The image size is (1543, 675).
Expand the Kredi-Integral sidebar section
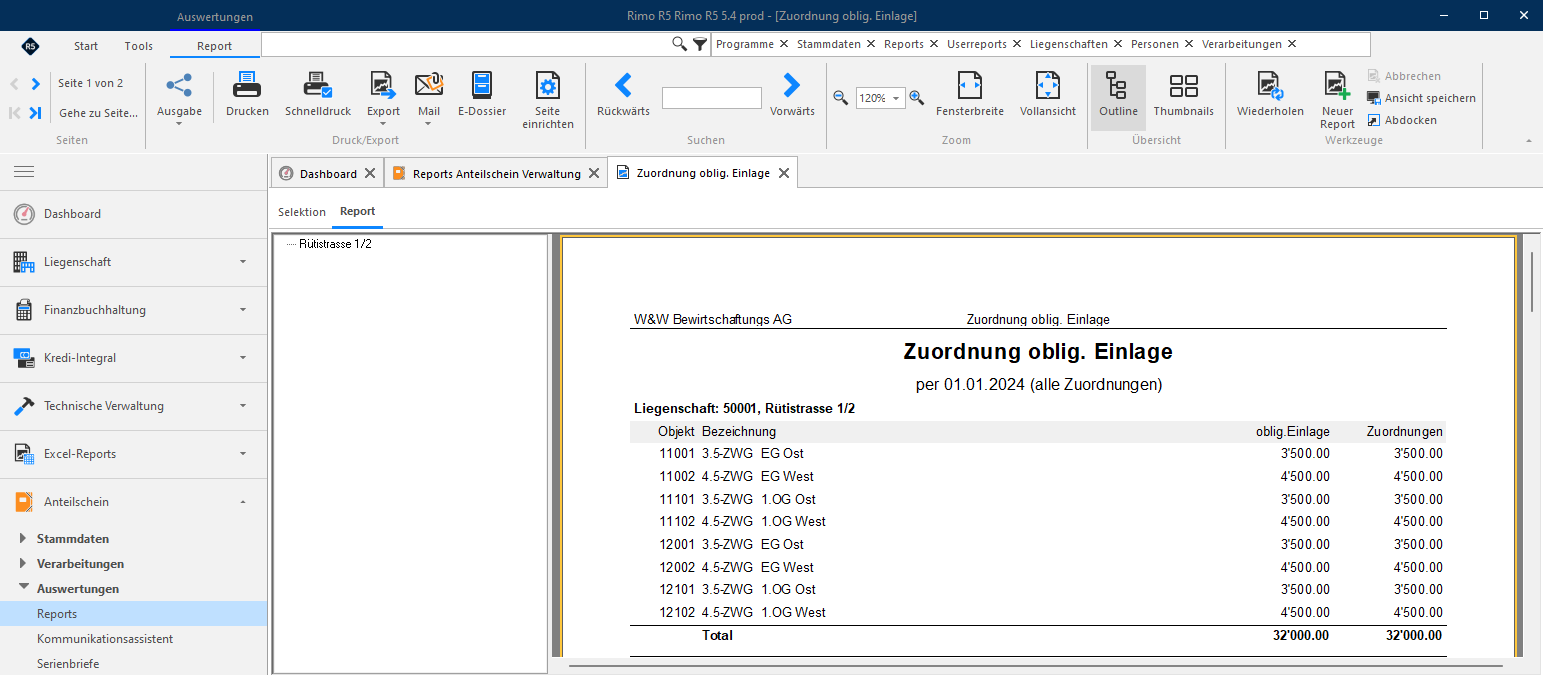pyautogui.click(x=243, y=358)
